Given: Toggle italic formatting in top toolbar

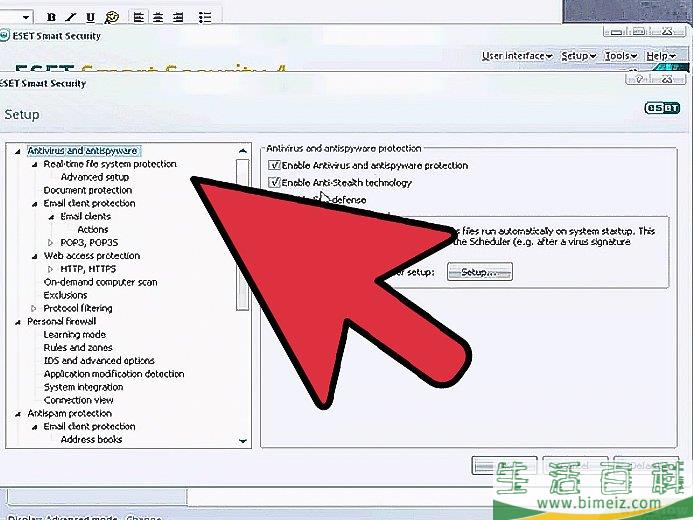Looking at the screenshot, I should [x=70, y=17].
